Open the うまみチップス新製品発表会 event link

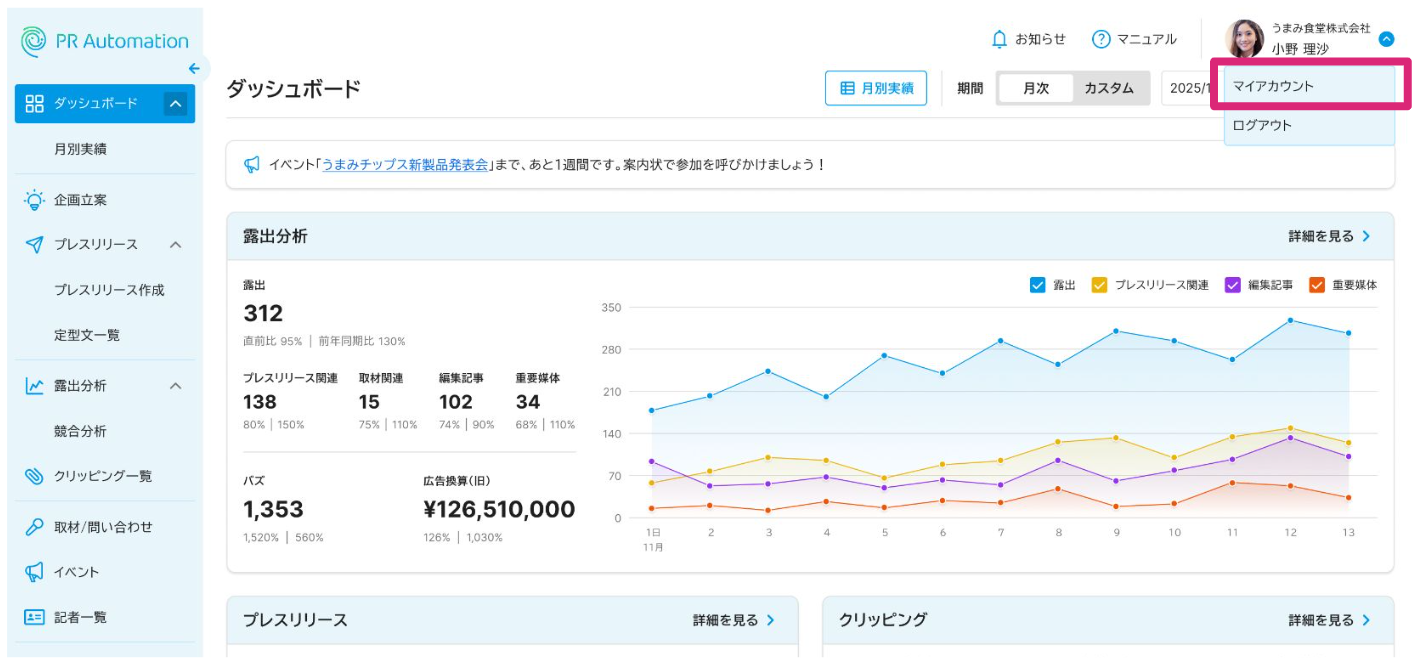(x=404, y=165)
